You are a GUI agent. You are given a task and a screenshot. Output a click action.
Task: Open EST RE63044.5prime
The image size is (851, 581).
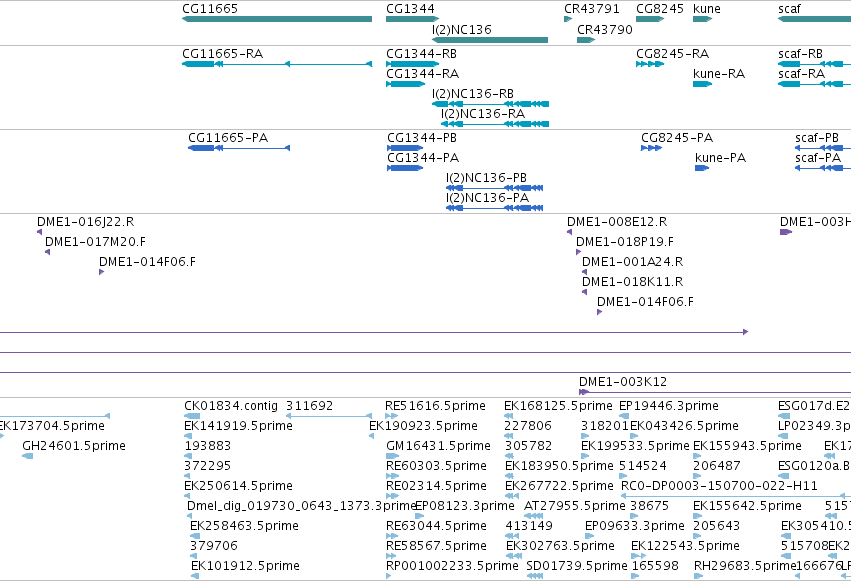coord(436,526)
